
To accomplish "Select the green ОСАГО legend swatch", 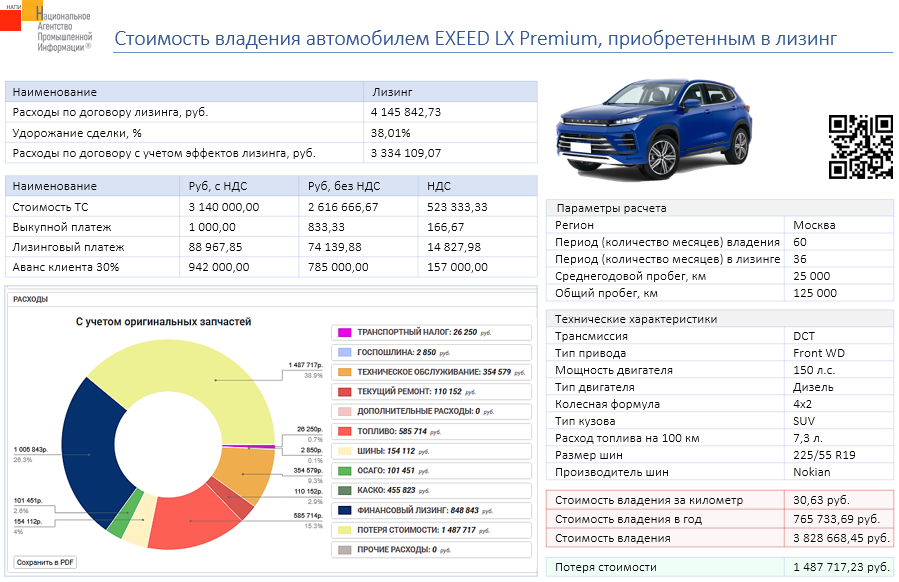I will 344,471.
